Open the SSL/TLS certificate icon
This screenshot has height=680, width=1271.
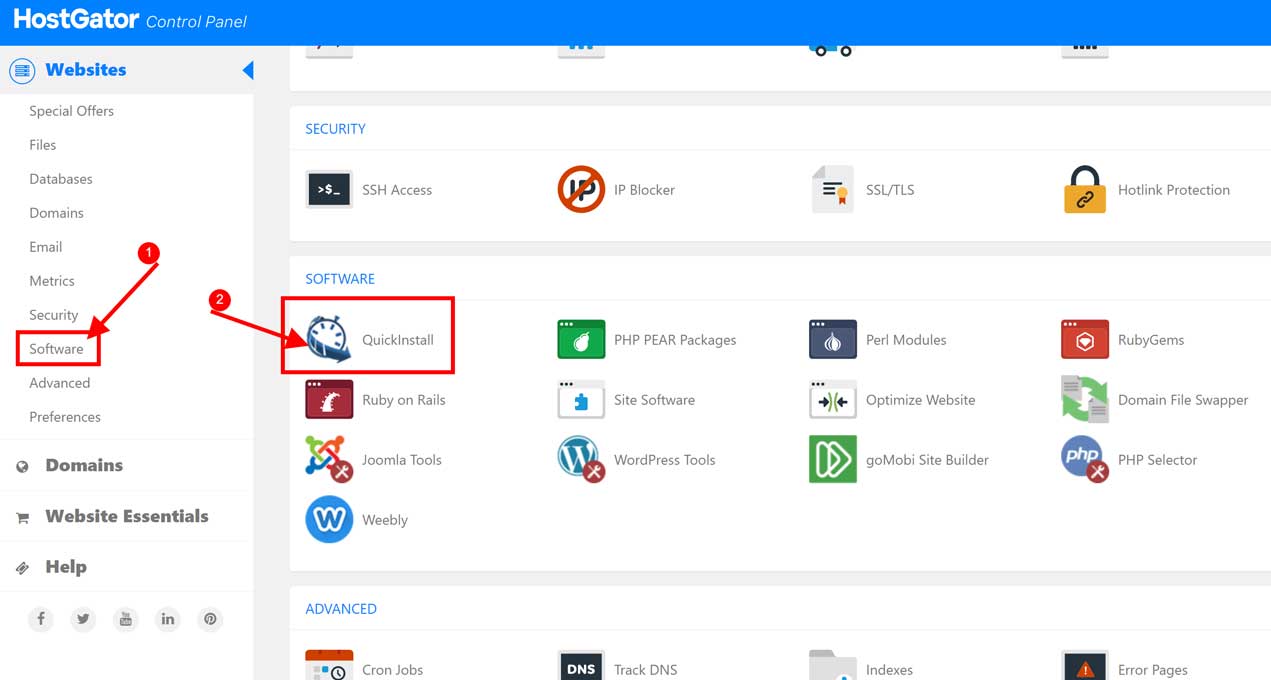click(833, 189)
